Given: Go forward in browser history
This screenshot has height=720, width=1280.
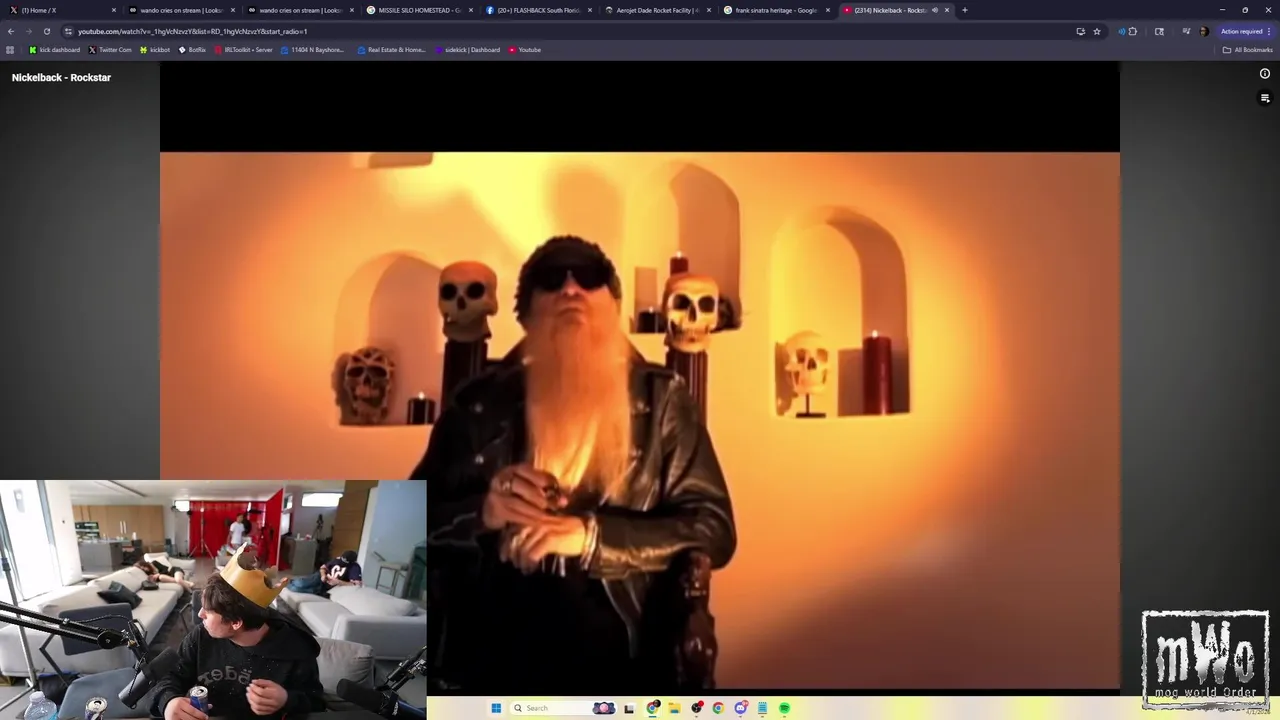Looking at the screenshot, I should click(28, 31).
